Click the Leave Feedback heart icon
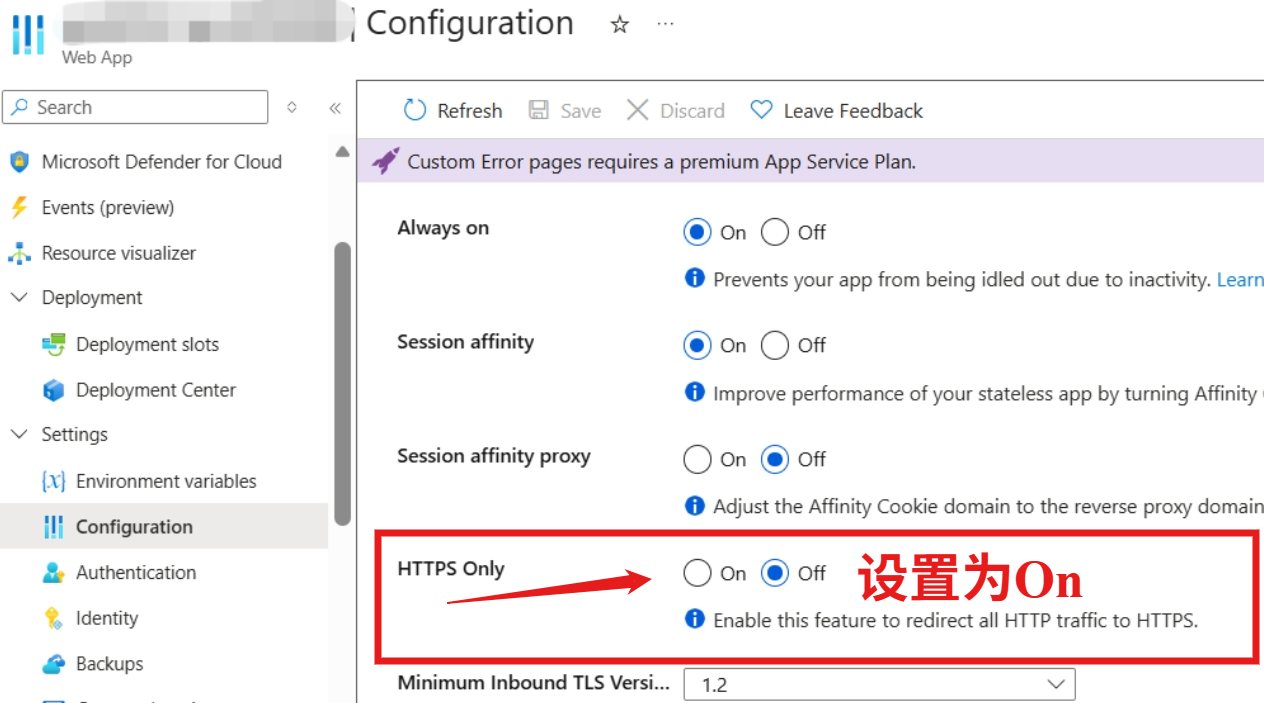 pyautogui.click(x=762, y=110)
